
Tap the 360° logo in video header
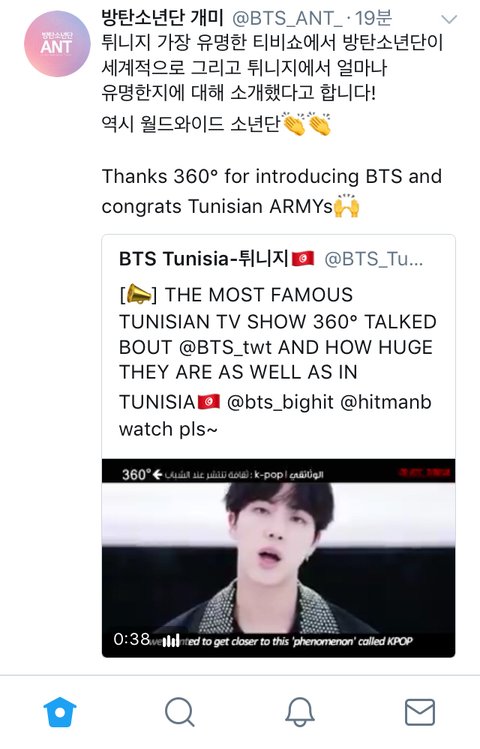[x=136, y=474]
